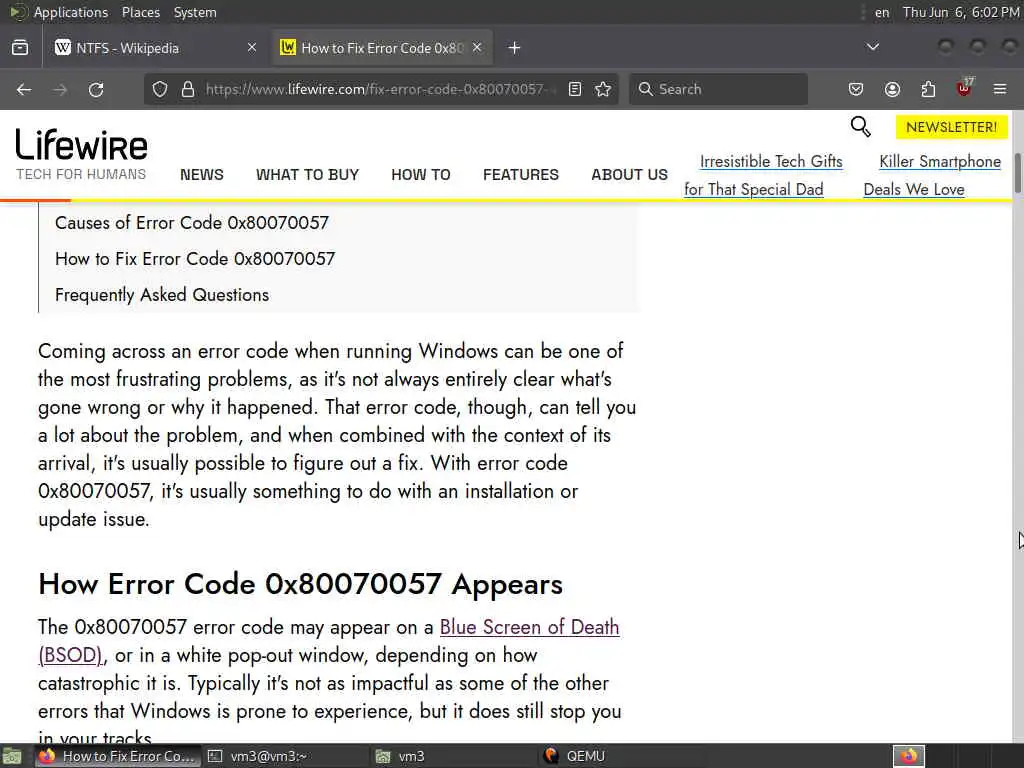Click the Lifewire logo
Image resolution: width=1024 pixels, height=768 pixels.
click(82, 153)
